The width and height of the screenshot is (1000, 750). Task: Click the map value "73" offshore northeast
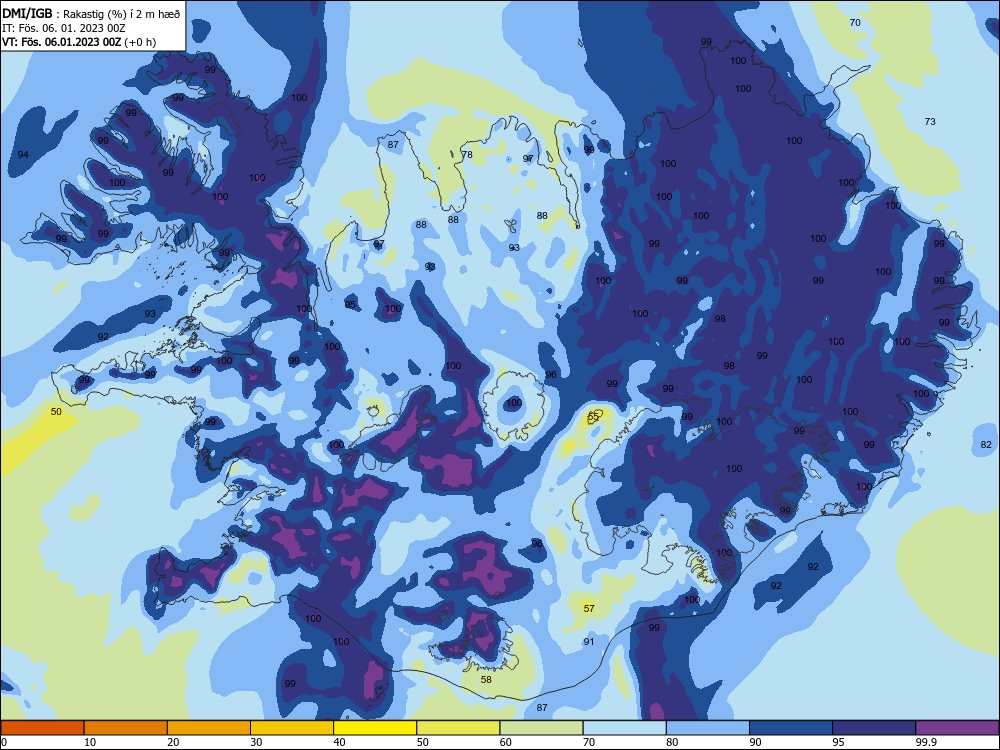(930, 121)
